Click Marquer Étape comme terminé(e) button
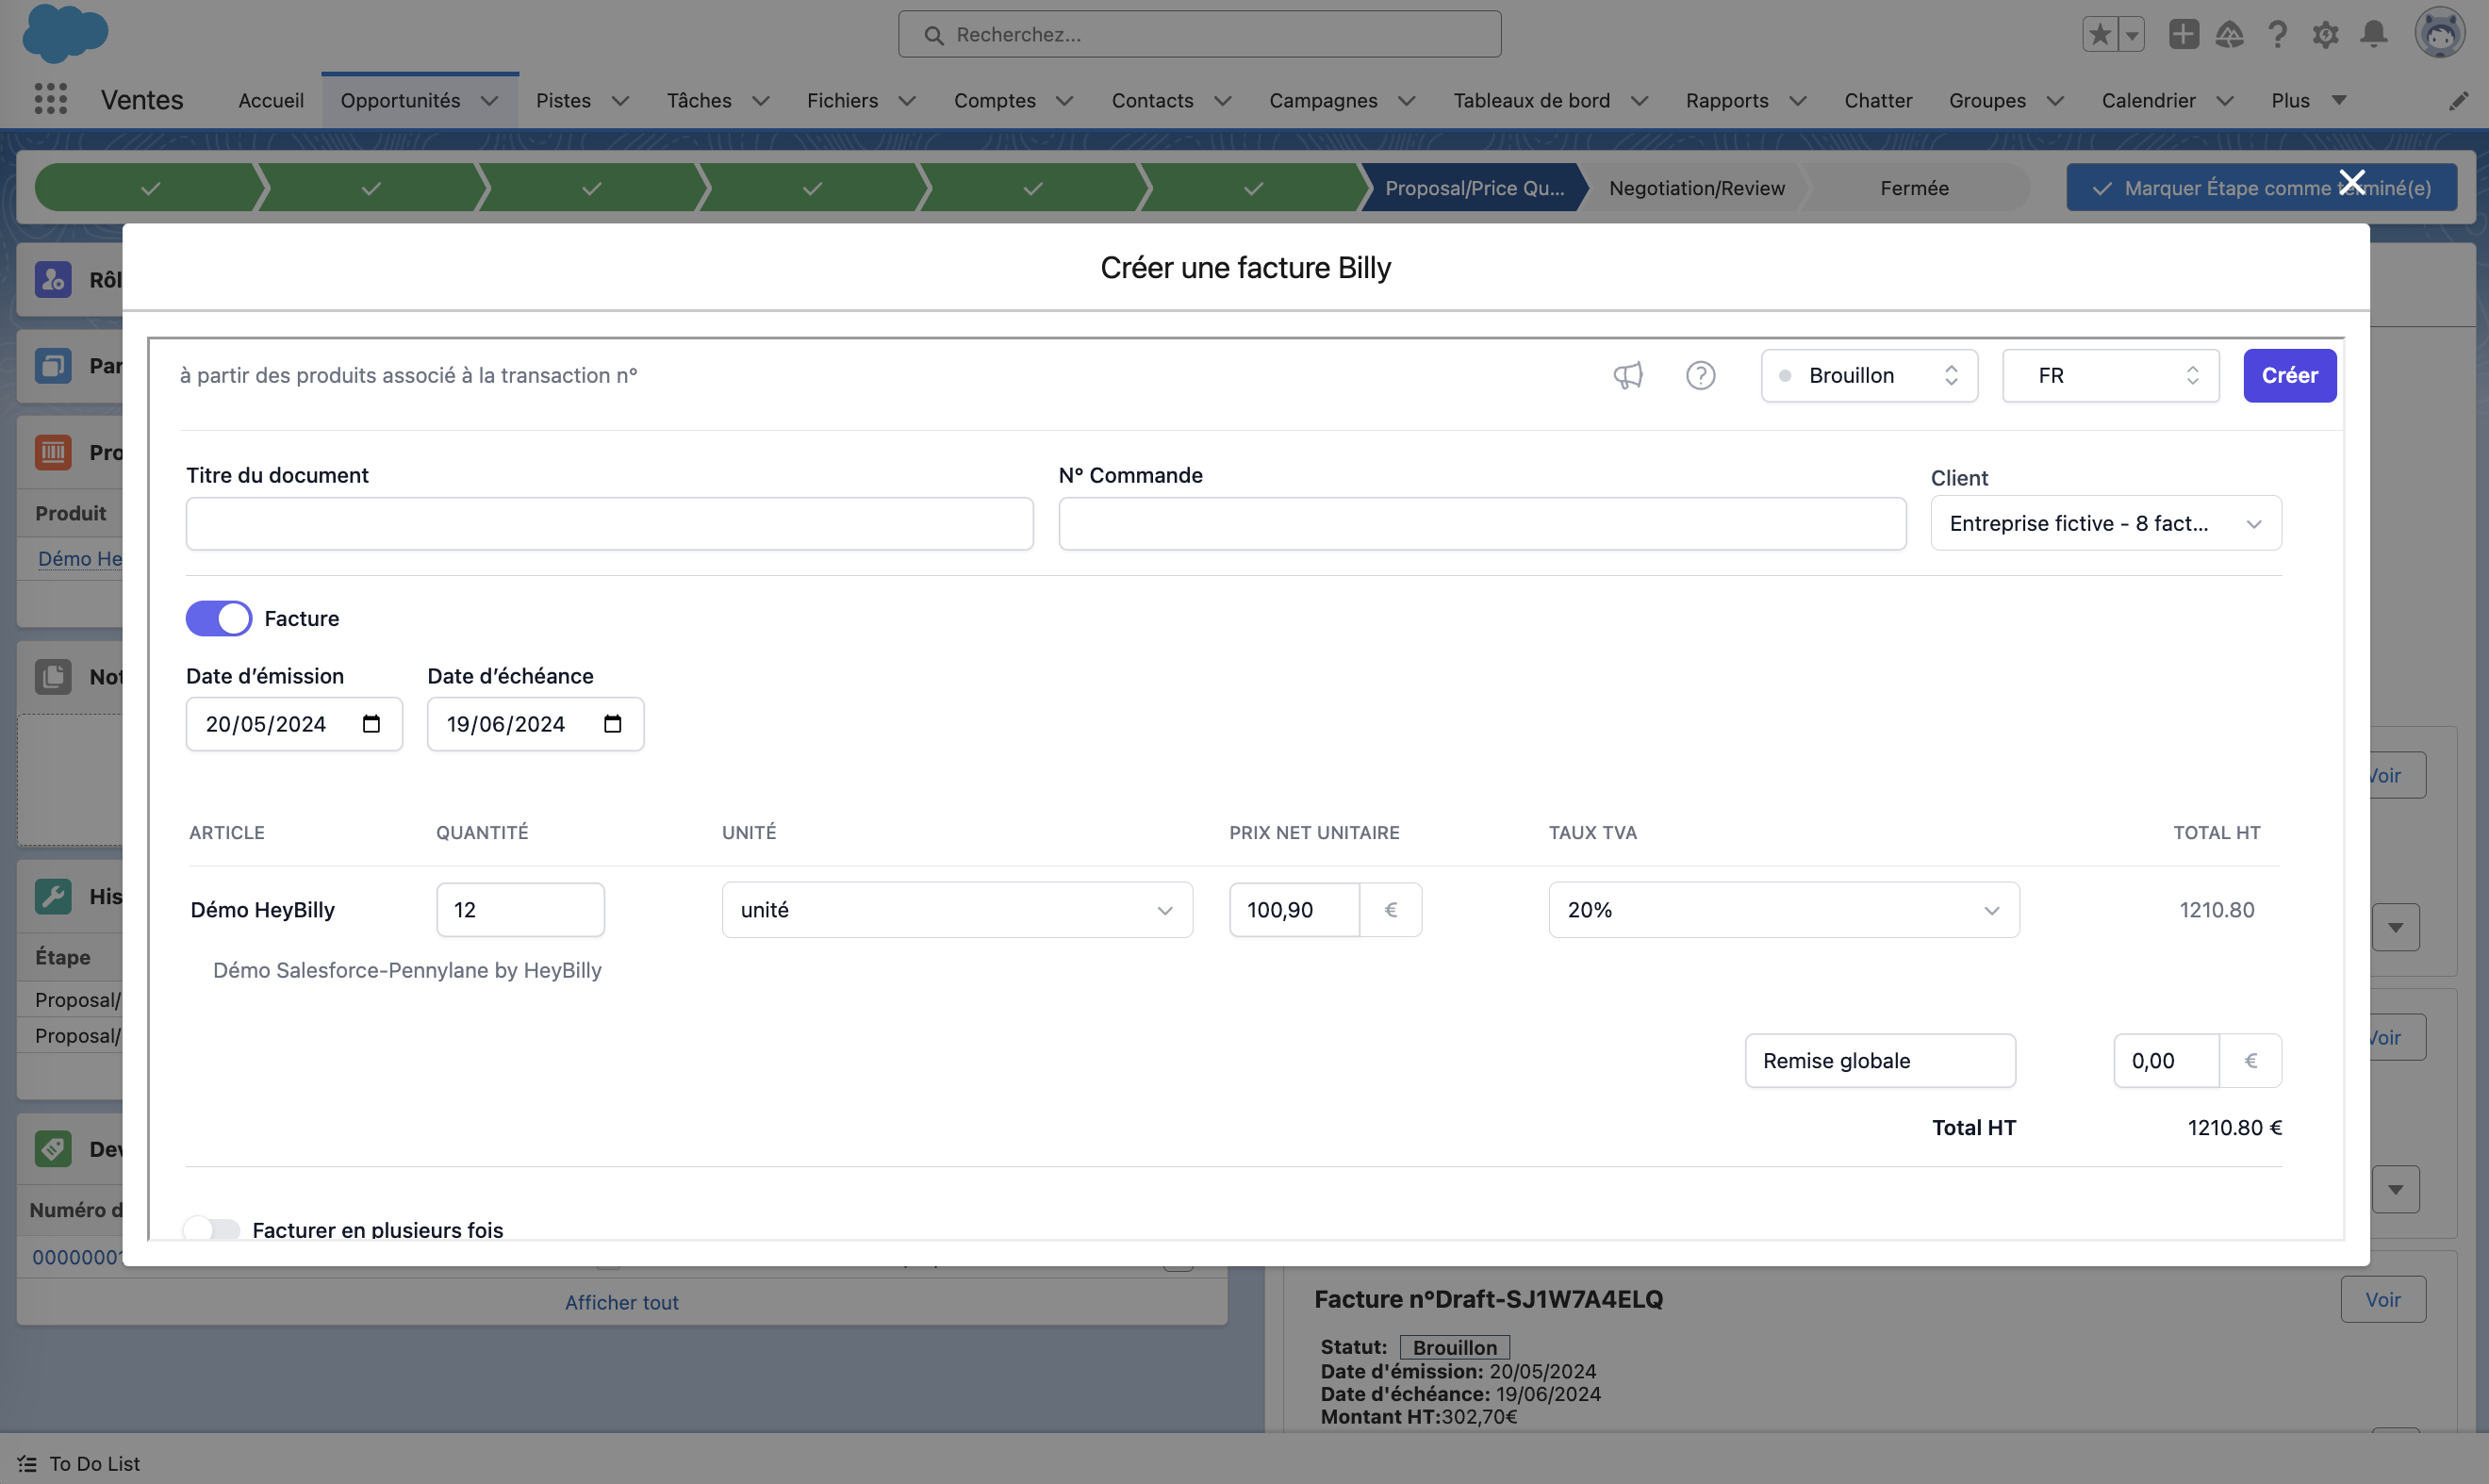The height and width of the screenshot is (1484, 2489). coord(2261,187)
